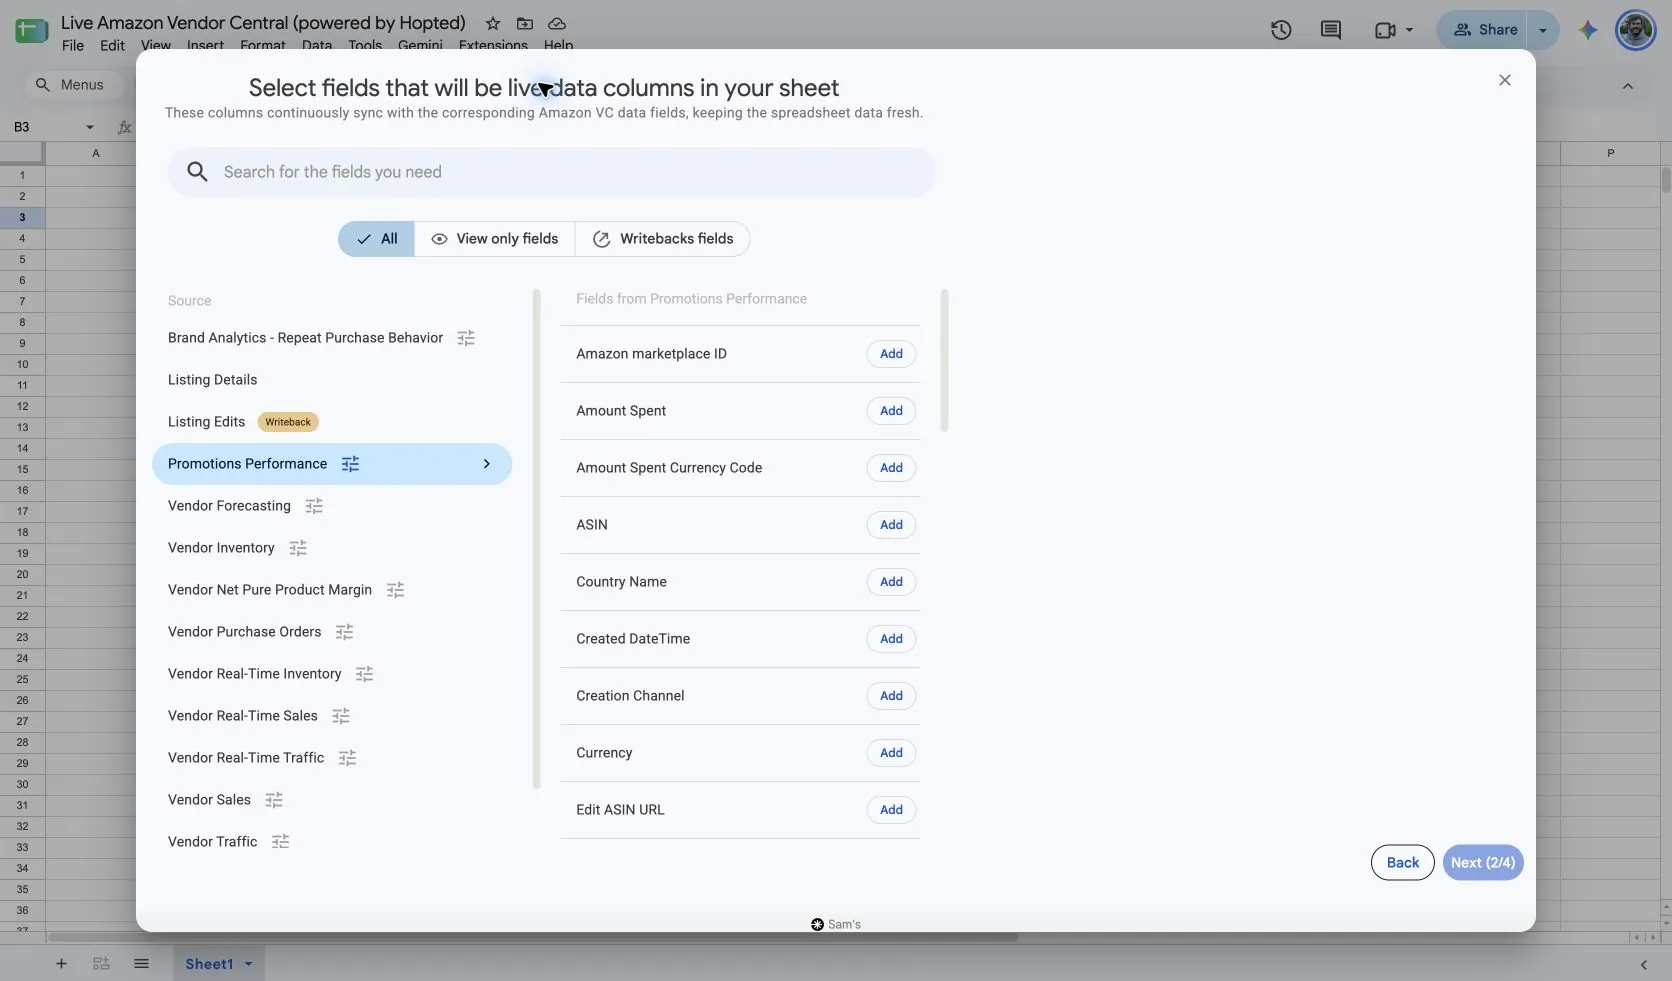Open version history clock icon

(x=1281, y=30)
